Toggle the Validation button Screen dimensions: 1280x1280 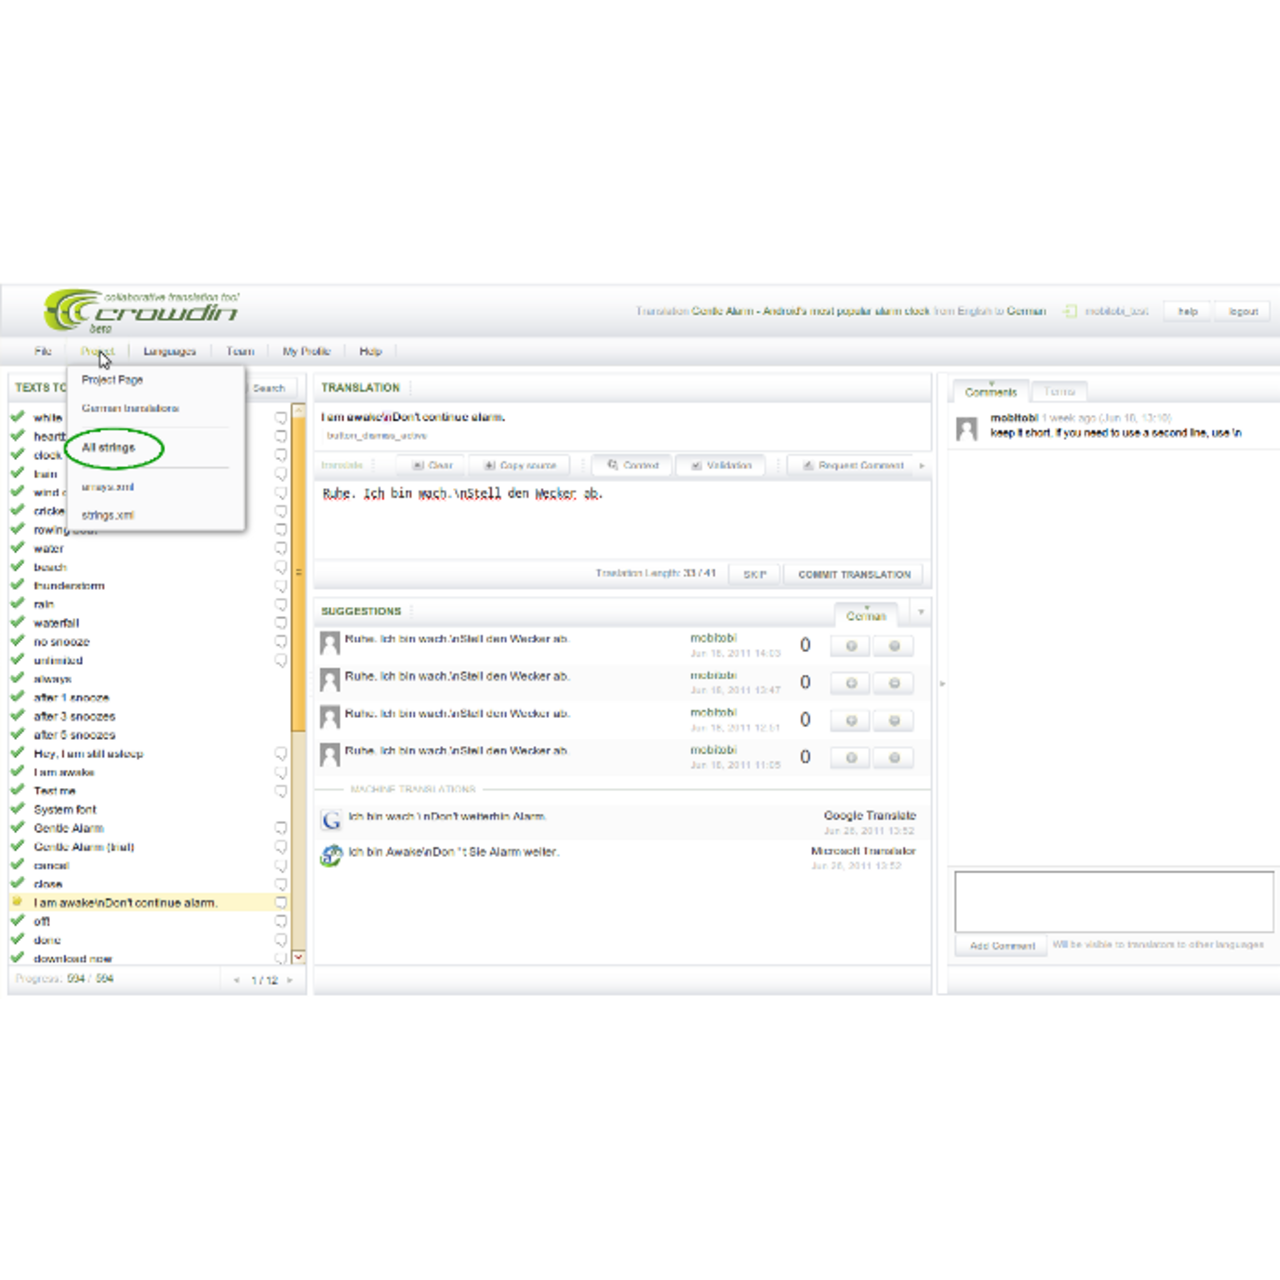(721, 466)
